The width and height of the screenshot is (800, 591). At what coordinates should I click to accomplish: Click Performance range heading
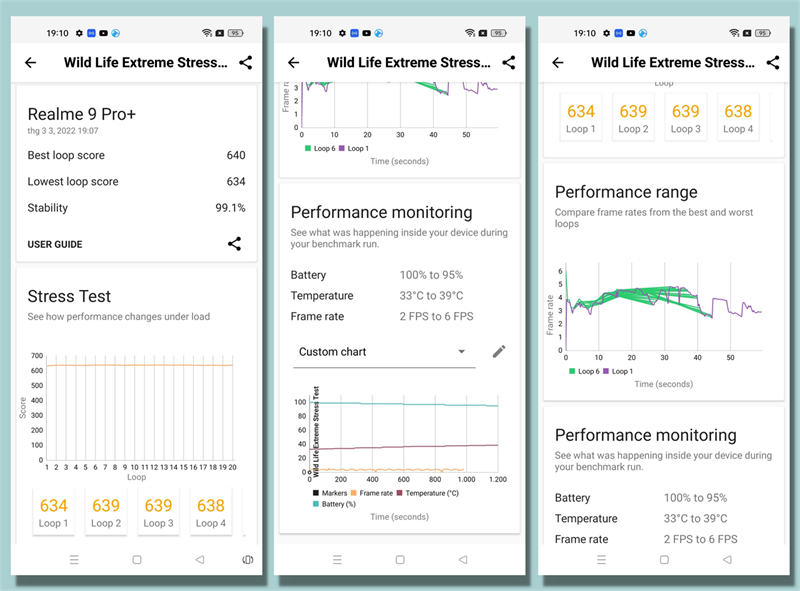tap(626, 192)
